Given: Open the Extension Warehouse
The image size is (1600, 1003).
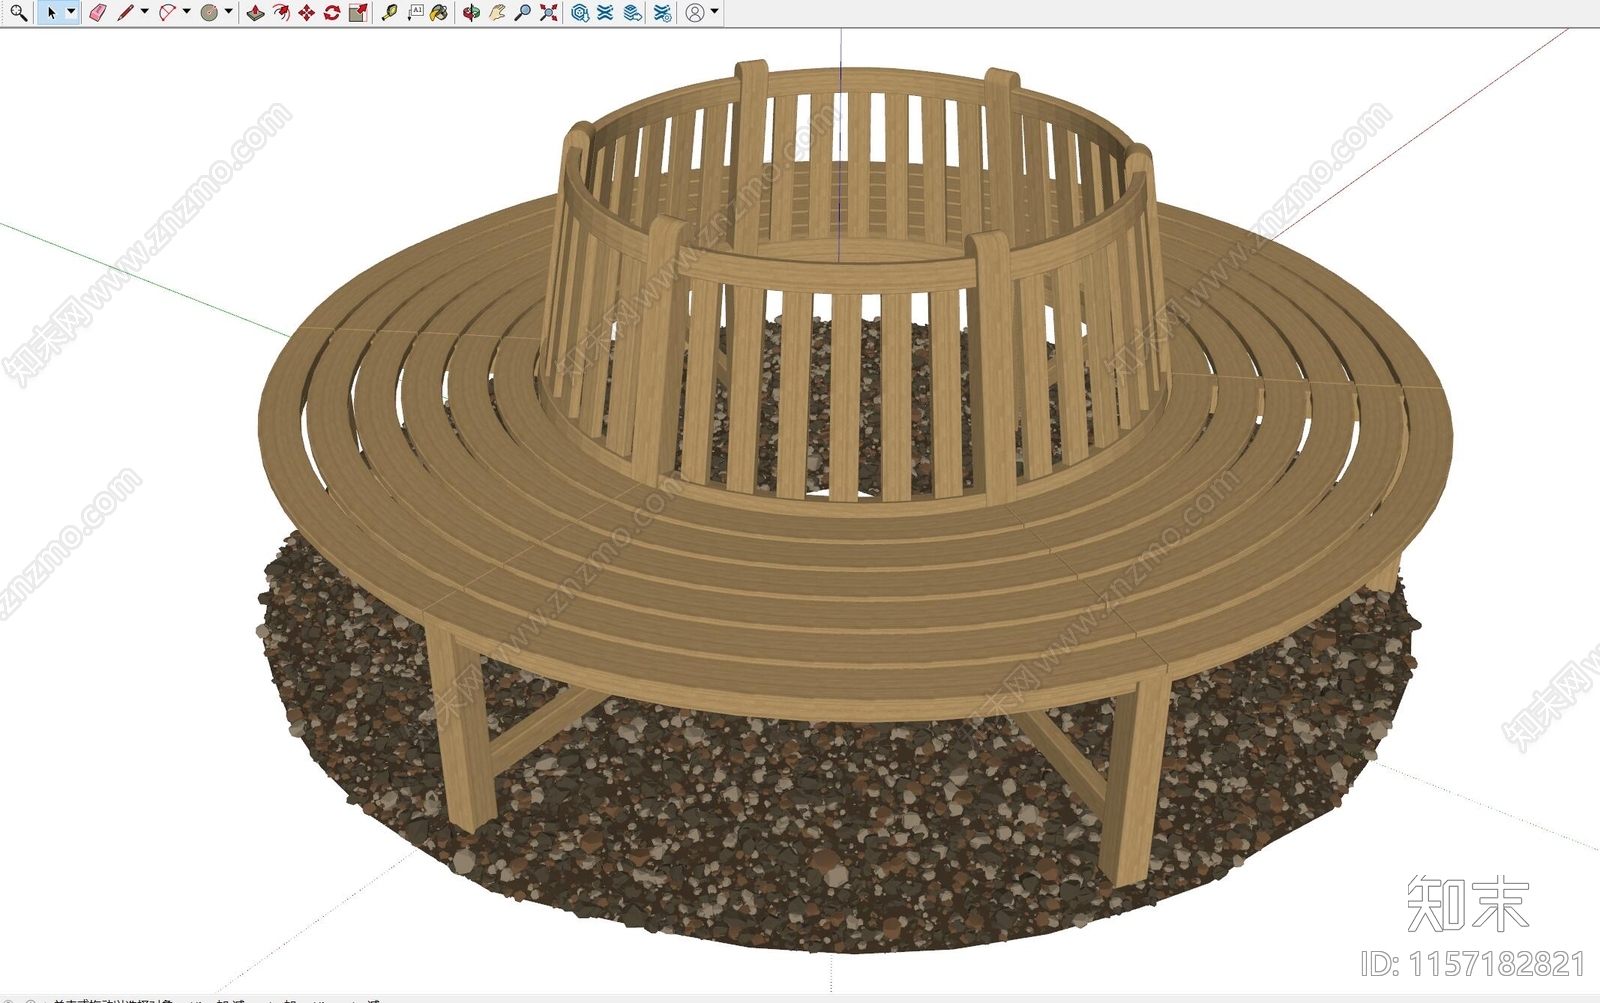Looking at the screenshot, I should click(x=606, y=13).
